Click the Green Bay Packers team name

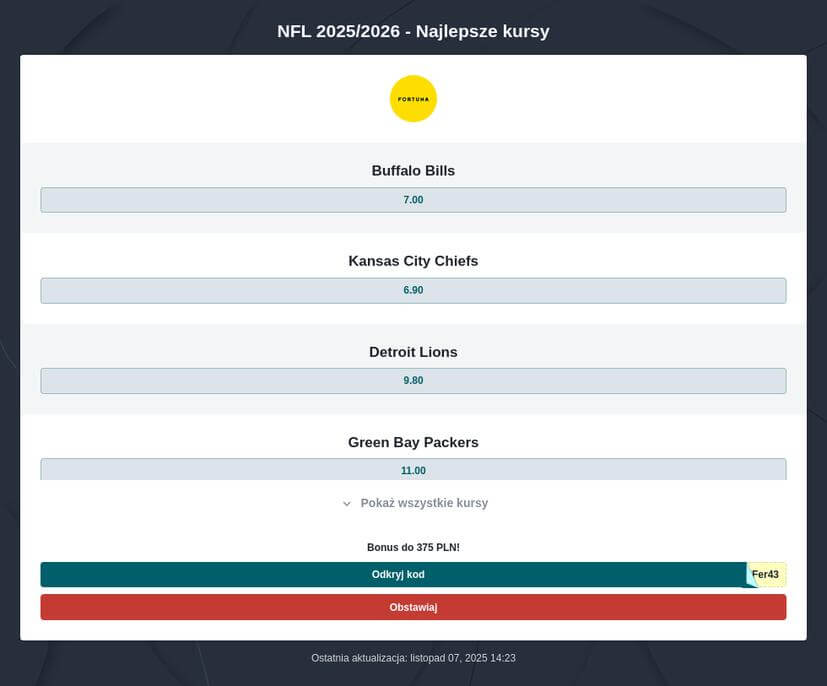(x=413, y=442)
